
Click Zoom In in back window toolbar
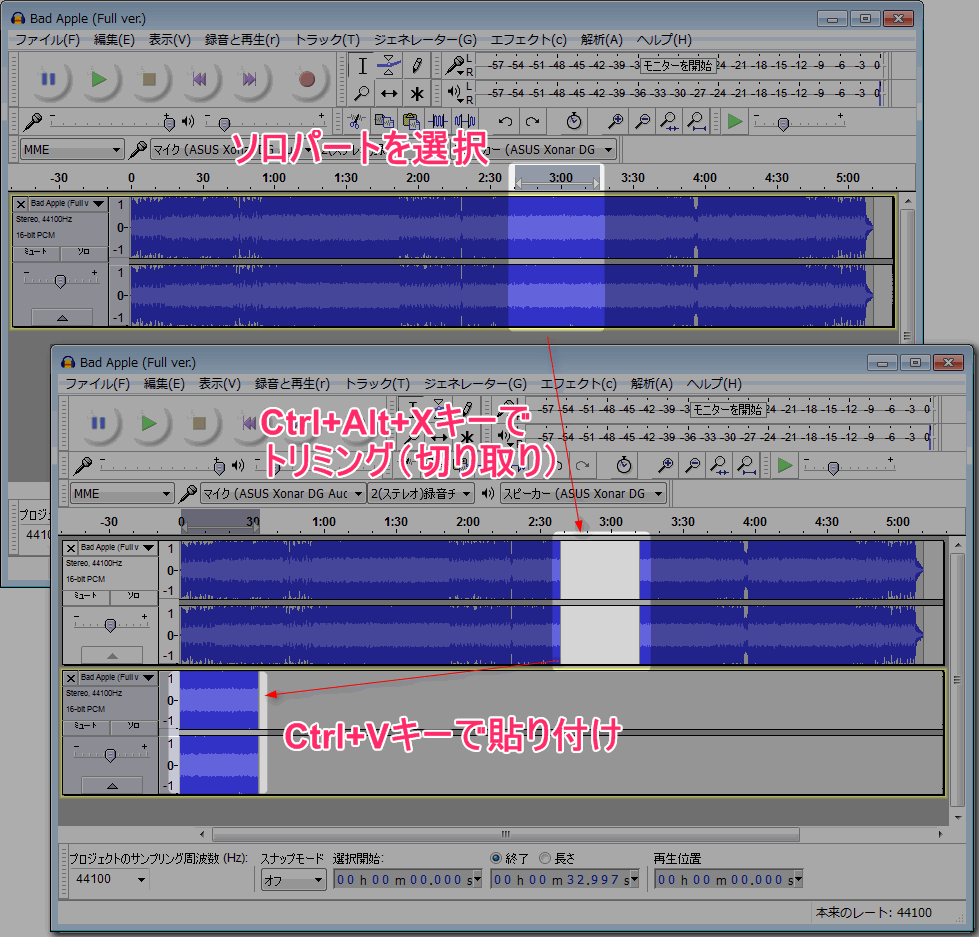pyautogui.click(x=615, y=121)
